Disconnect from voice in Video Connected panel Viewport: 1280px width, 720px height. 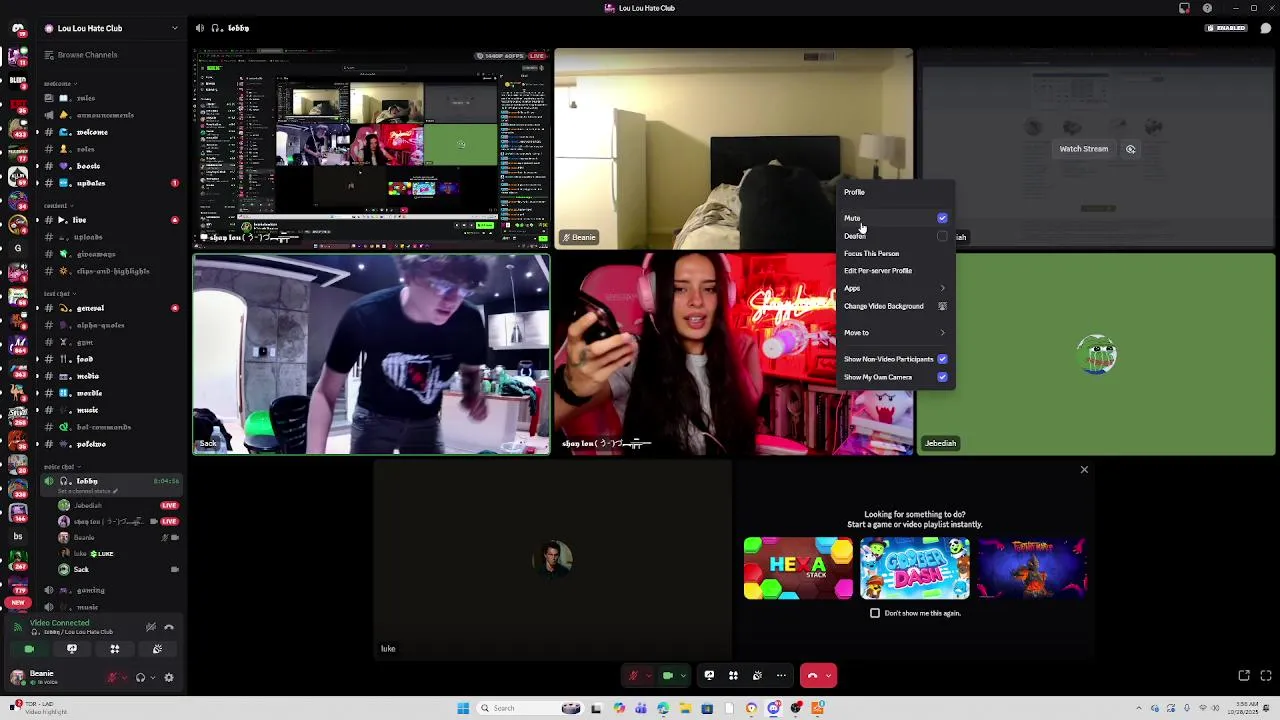click(x=169, y=627)
